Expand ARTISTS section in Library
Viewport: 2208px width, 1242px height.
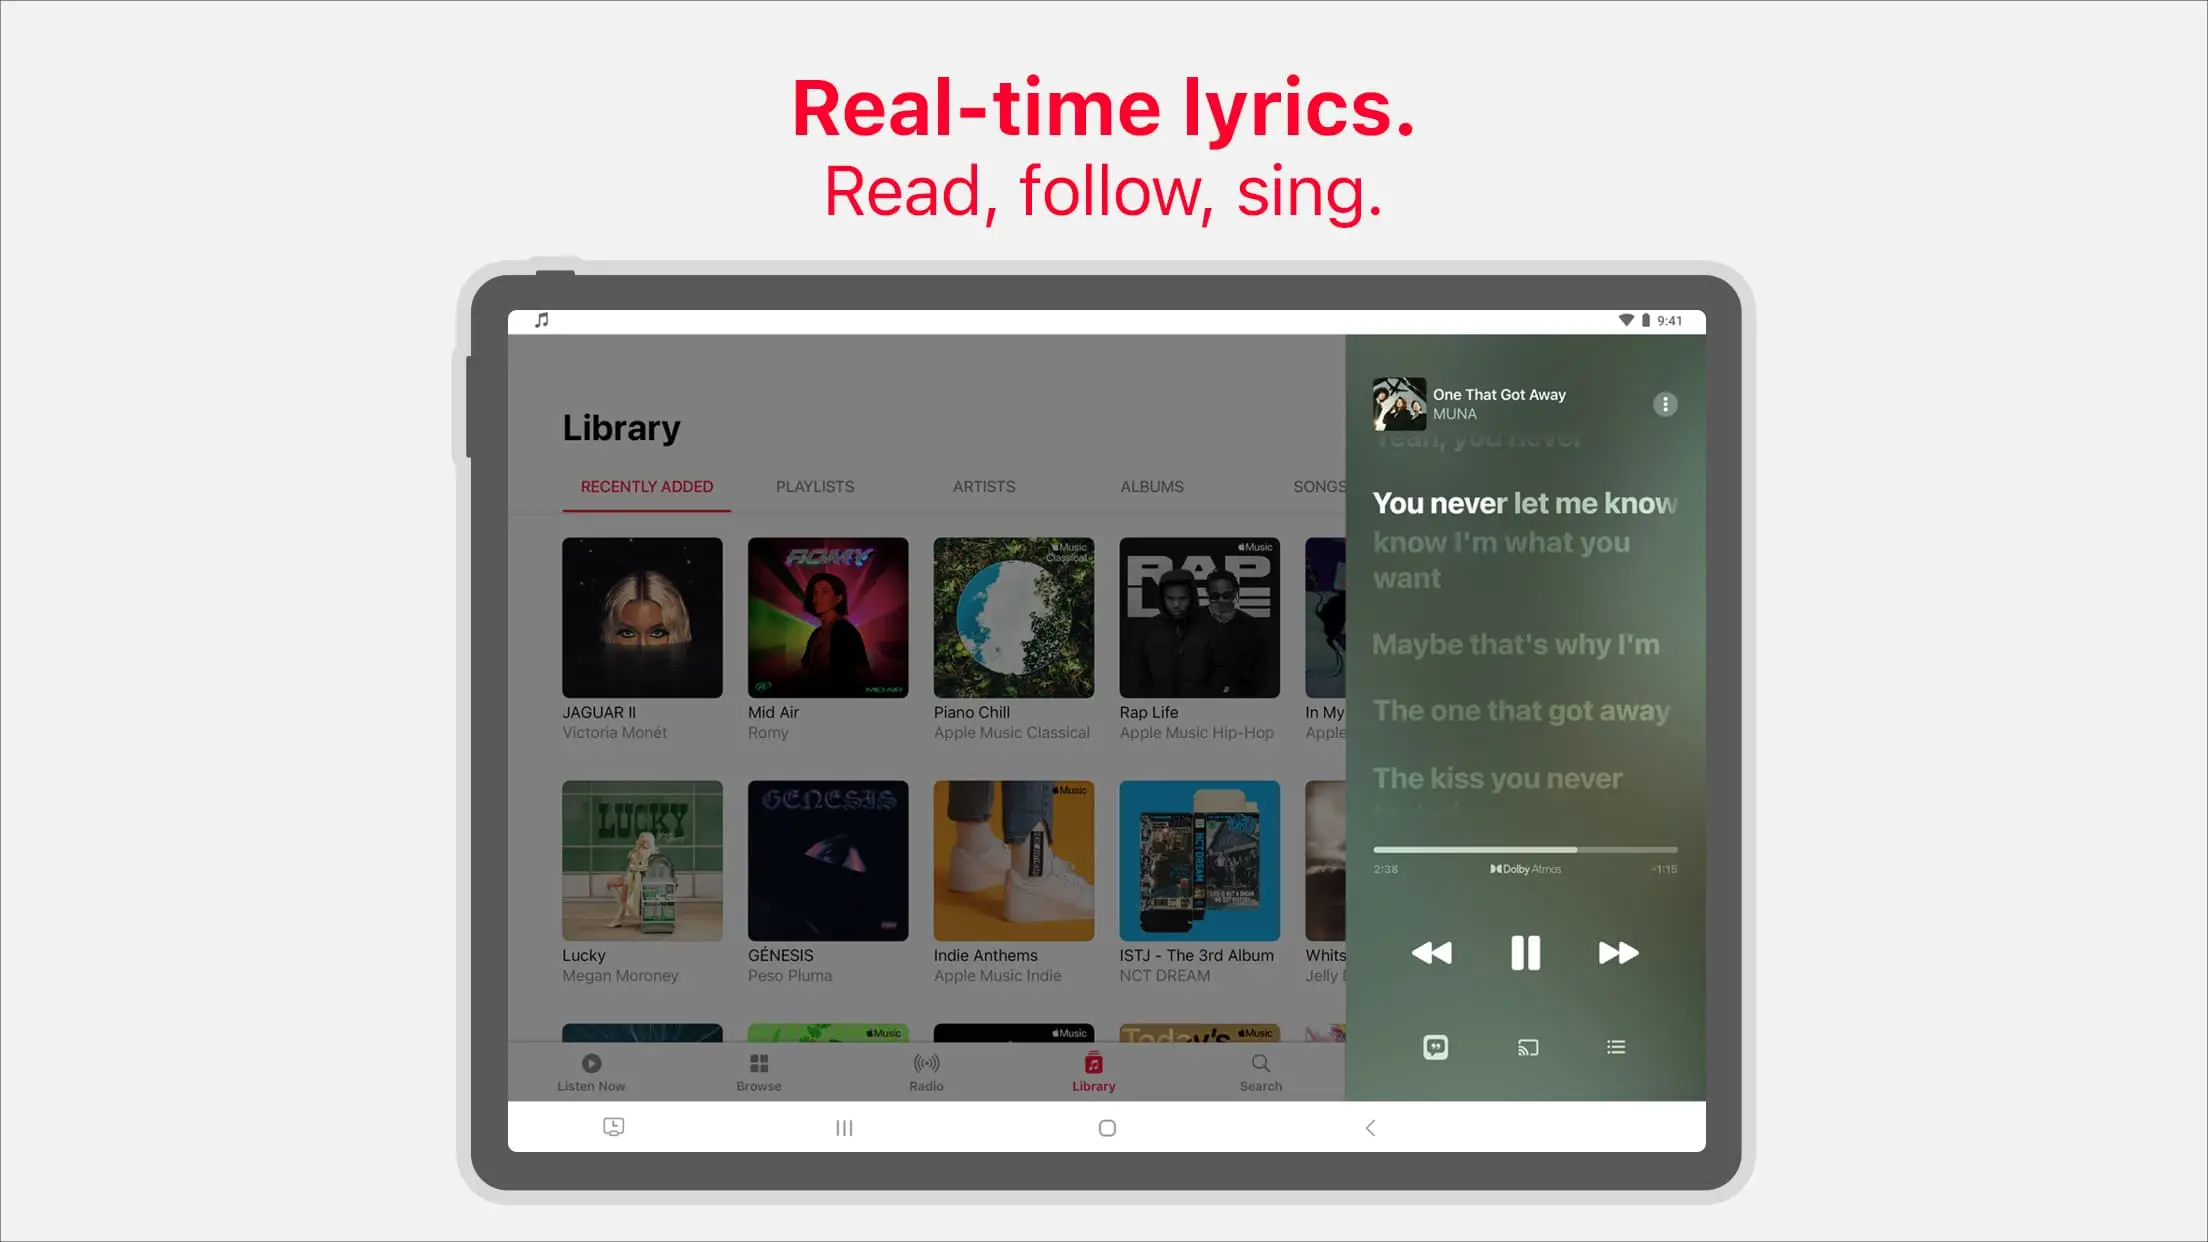(983, 487)
